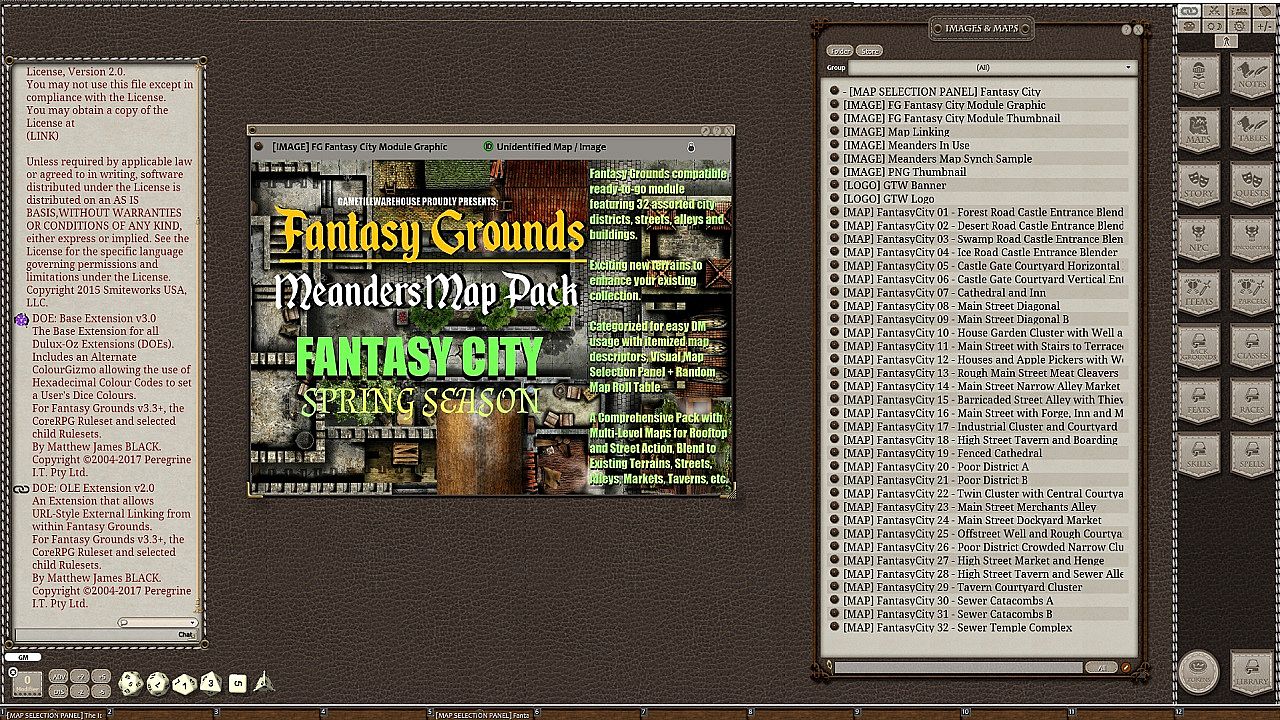The image size is (1280, 720).
Task: Toggle the +2 modifier button
Action: (81, 676)
